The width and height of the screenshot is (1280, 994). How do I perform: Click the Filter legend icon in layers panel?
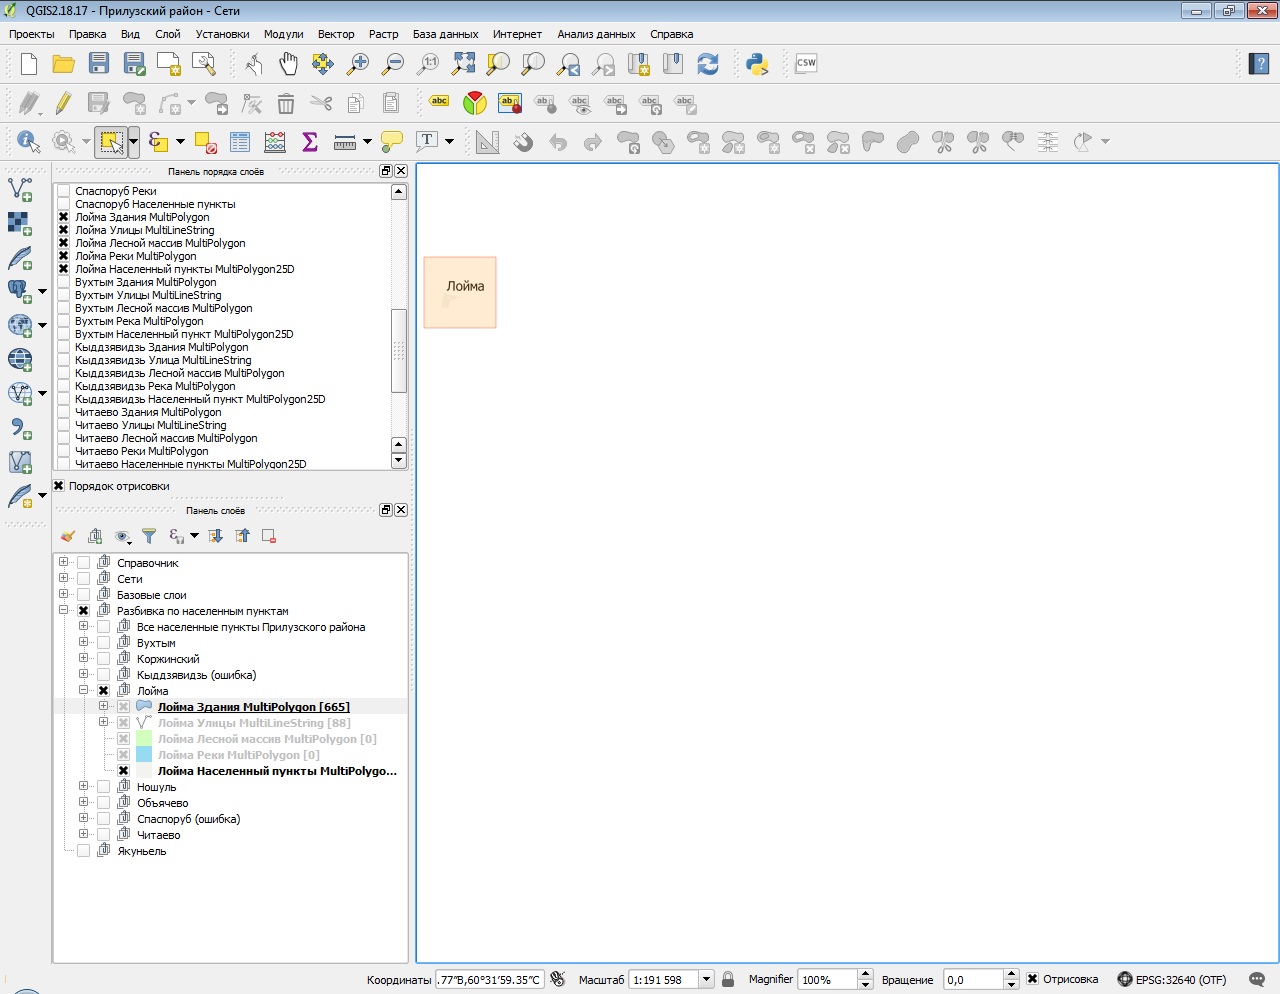click(149, 536)
